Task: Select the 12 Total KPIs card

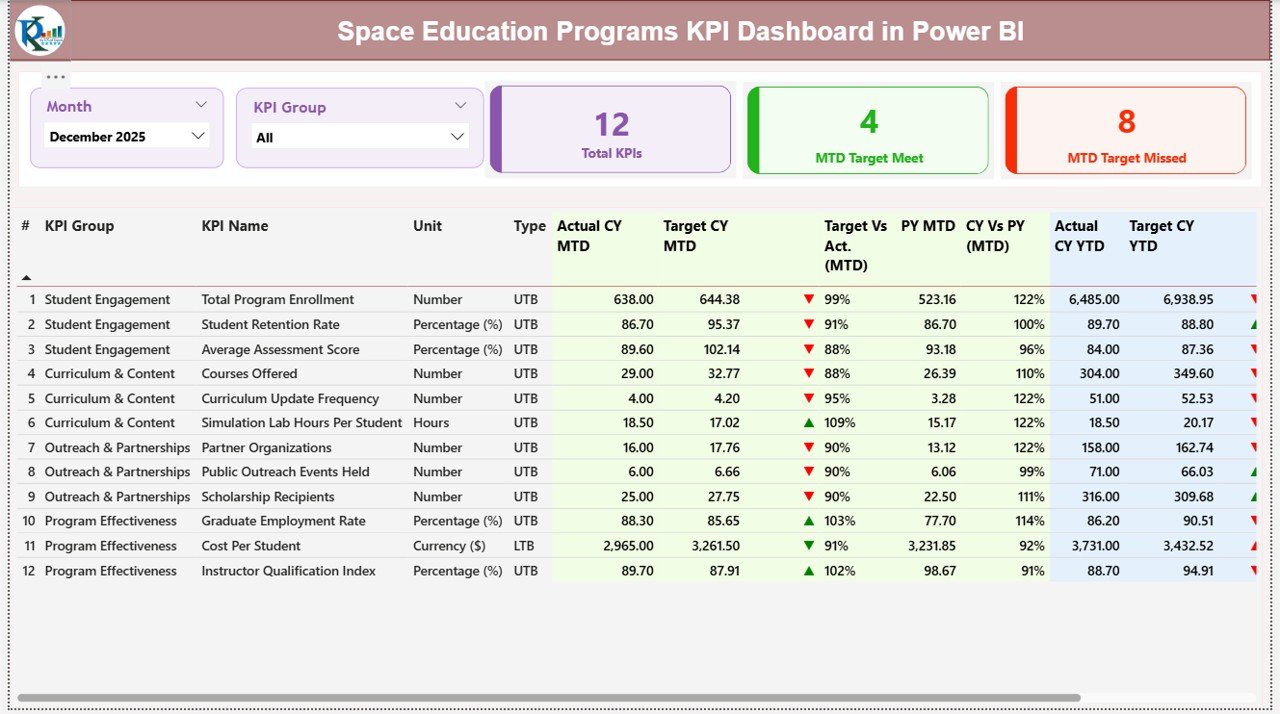Action: [x=611, y=130]
